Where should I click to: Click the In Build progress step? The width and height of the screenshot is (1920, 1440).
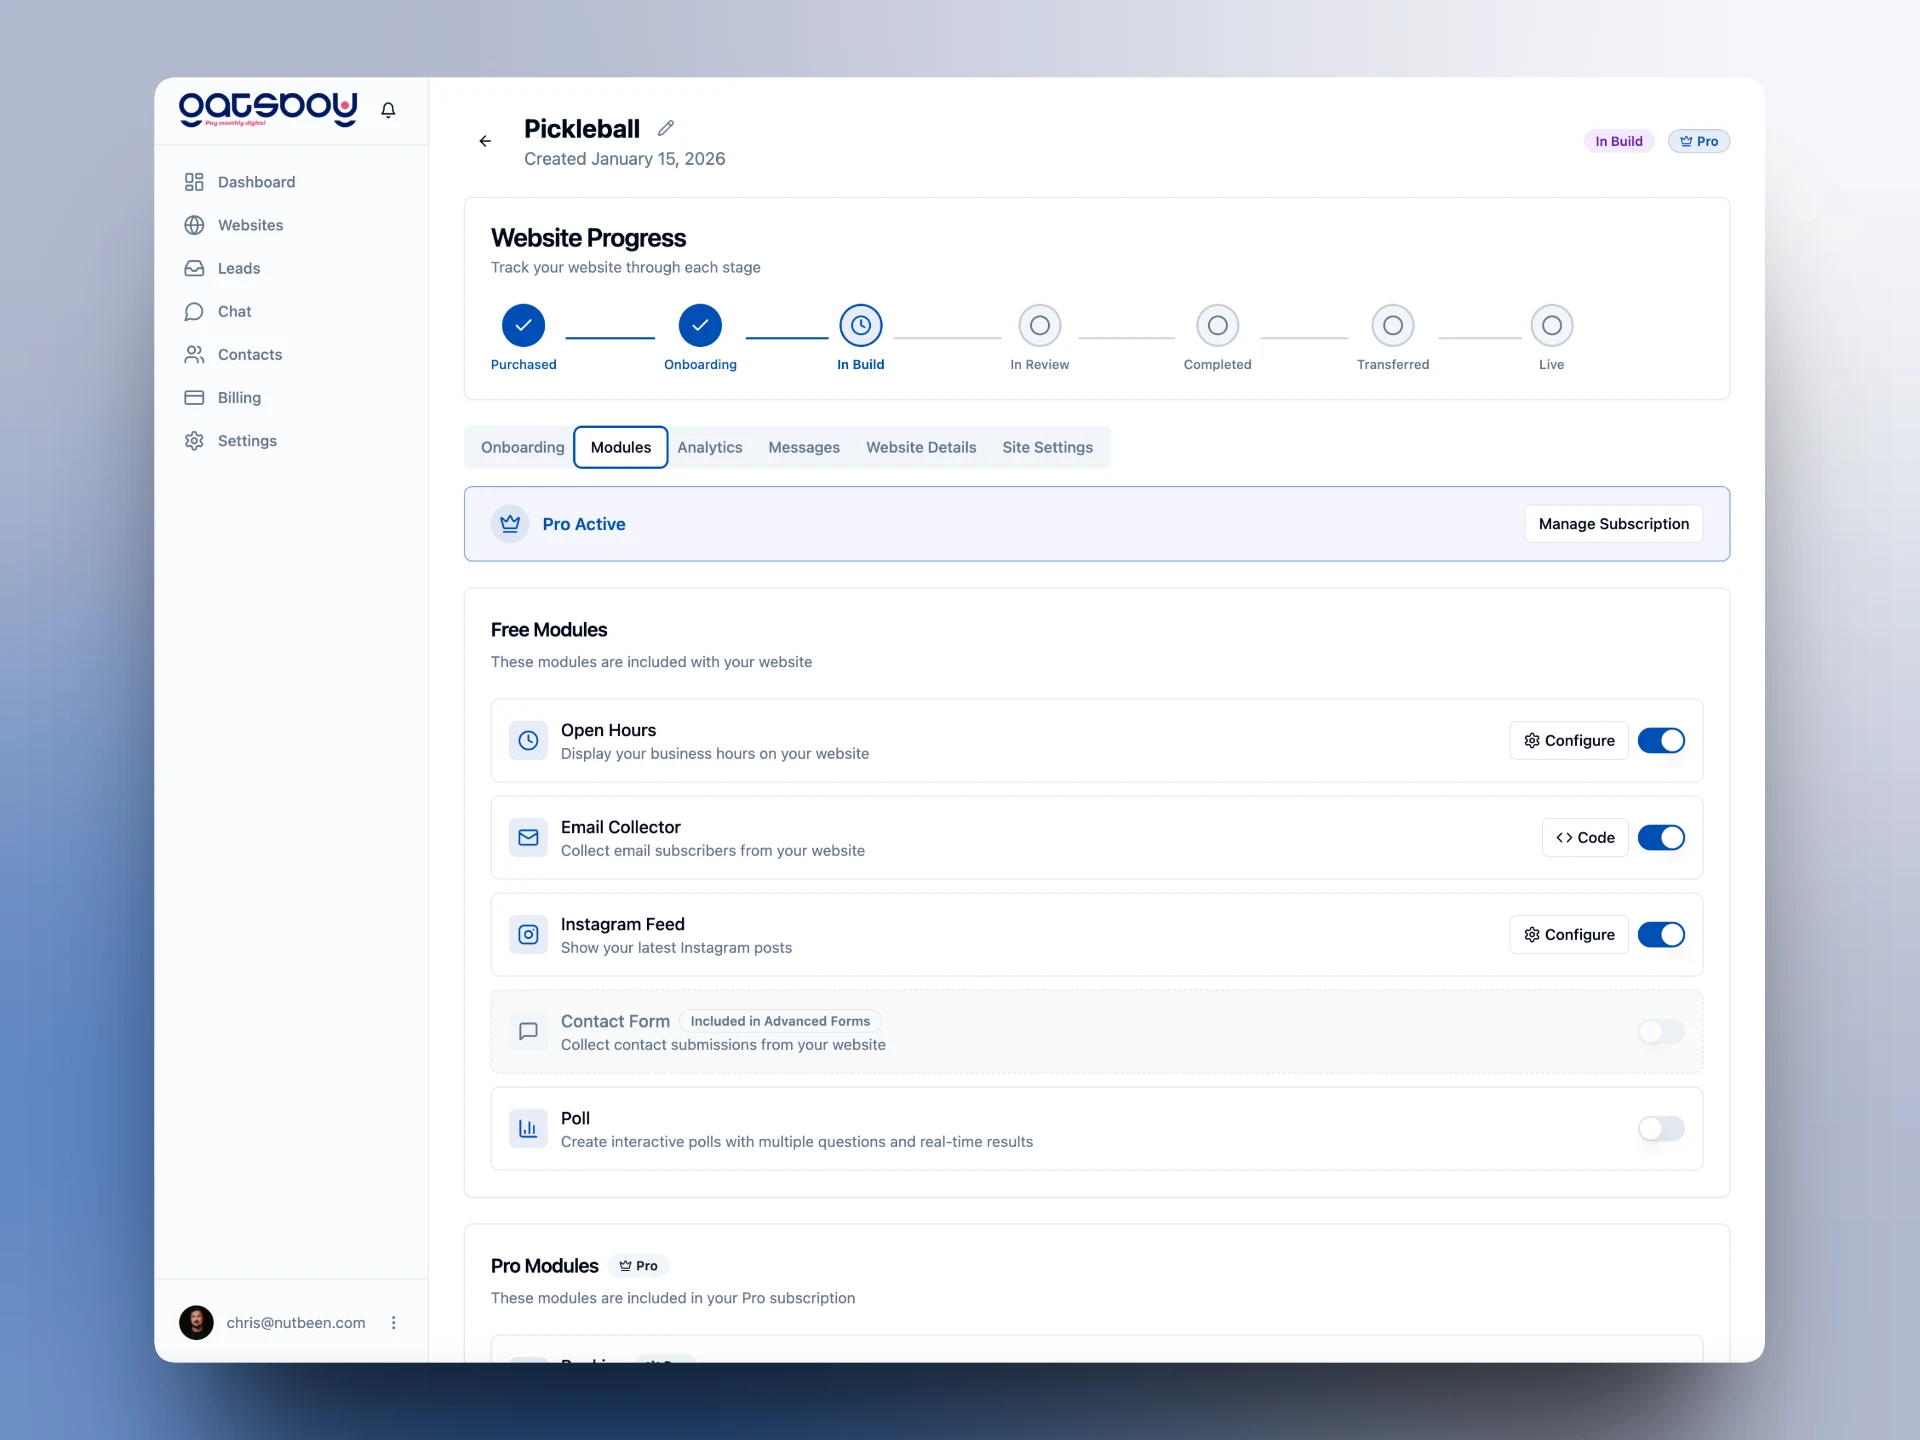point(860,326)
